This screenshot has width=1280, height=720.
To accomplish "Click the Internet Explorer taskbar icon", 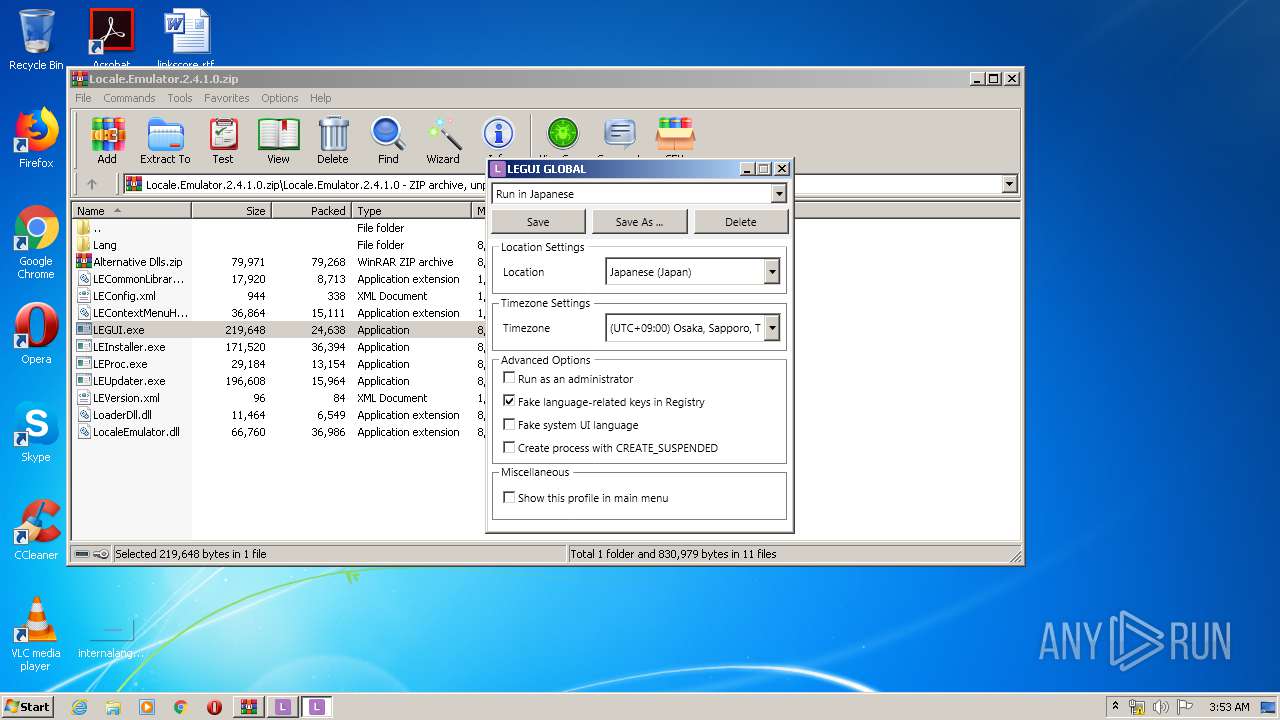I will pos(79,707).
